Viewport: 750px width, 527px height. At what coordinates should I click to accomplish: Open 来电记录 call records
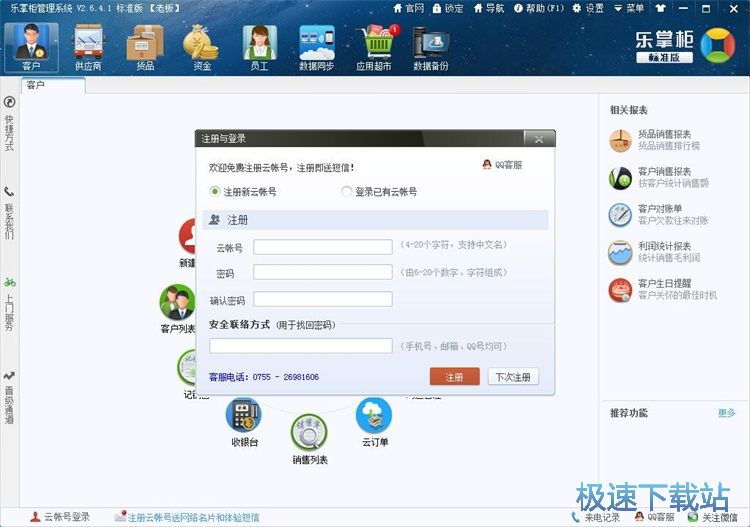point(596,517)
